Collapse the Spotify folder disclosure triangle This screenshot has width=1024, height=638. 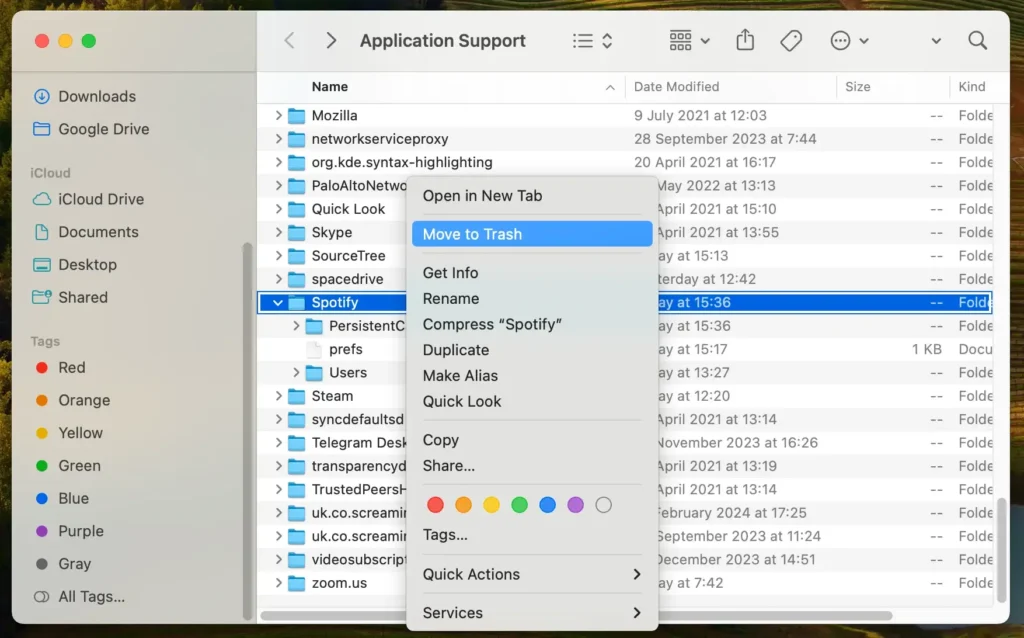pyautogui.click(x=277, y=302)
